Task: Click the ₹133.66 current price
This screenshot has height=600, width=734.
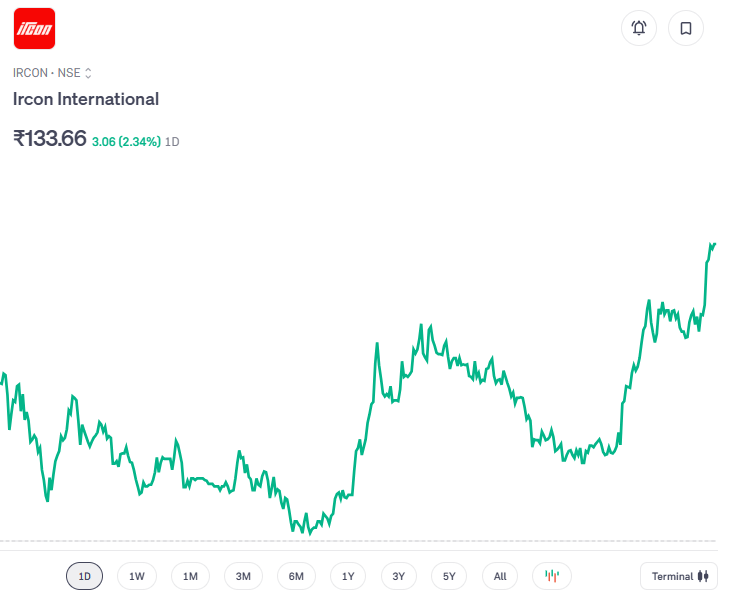Action: [50, 139]
